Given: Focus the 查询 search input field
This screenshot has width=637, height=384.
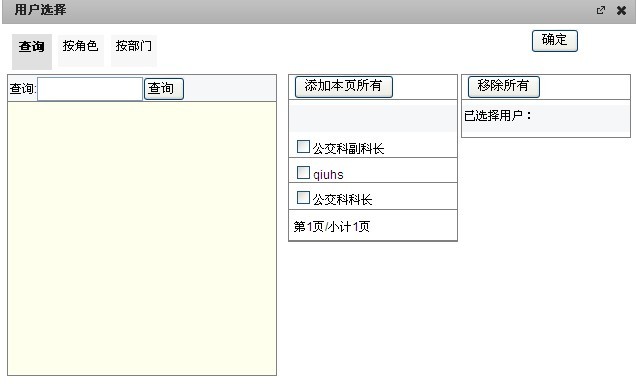Looking at the screenshot, I should 90,89.
